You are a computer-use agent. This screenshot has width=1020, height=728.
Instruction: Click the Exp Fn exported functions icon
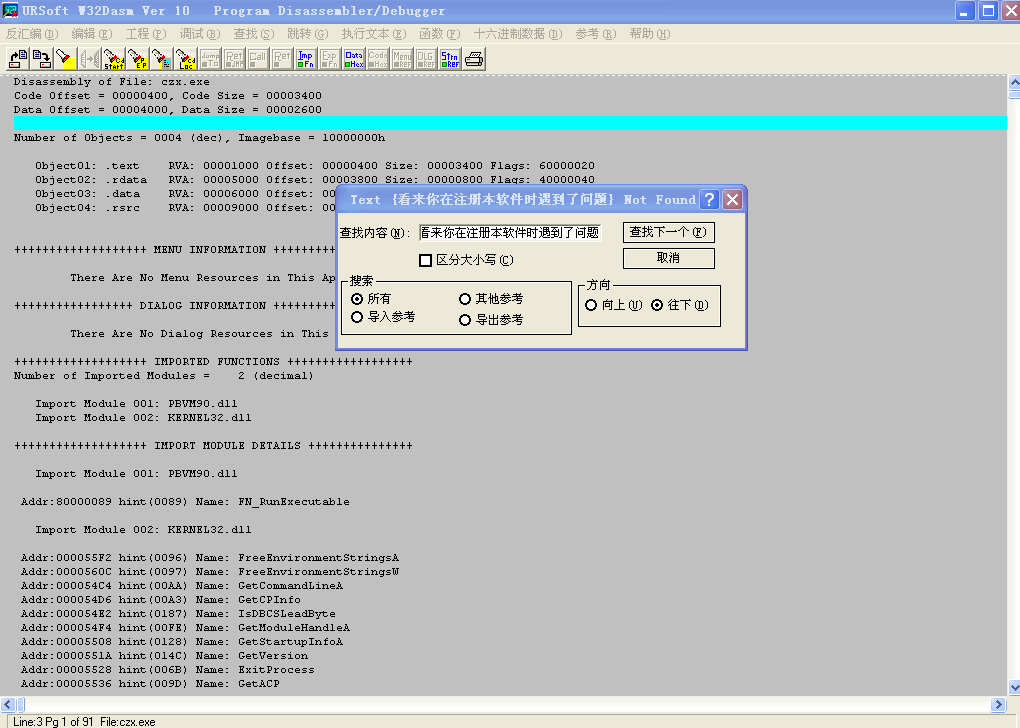[330, 59]
